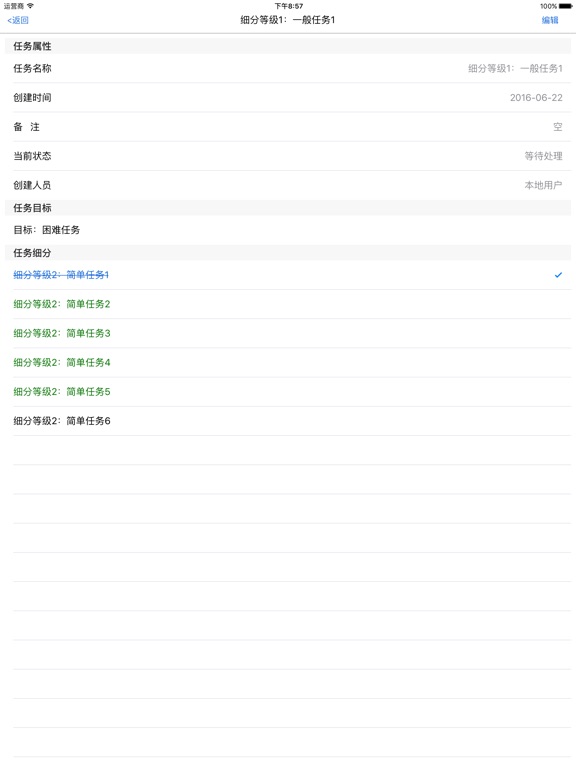Viewport: 576px width, 768px height.
Task: Tap the 等待处理 status value
Action: pos(543,156)
